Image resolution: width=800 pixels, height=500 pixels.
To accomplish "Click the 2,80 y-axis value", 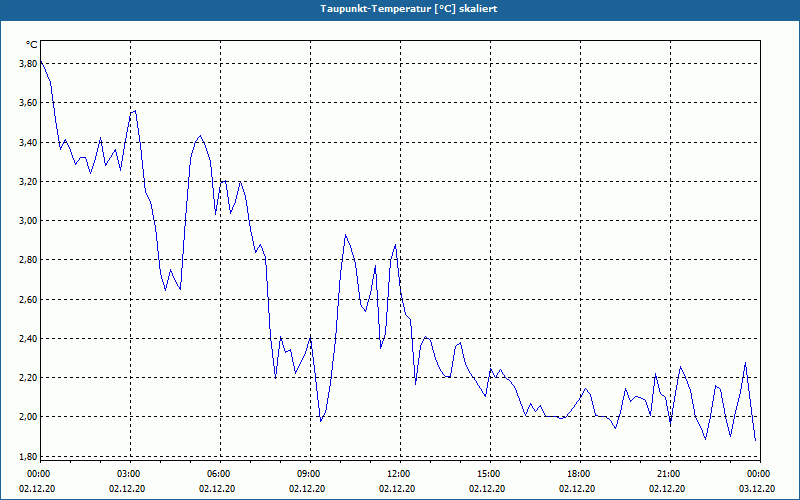I will (28, 260).
